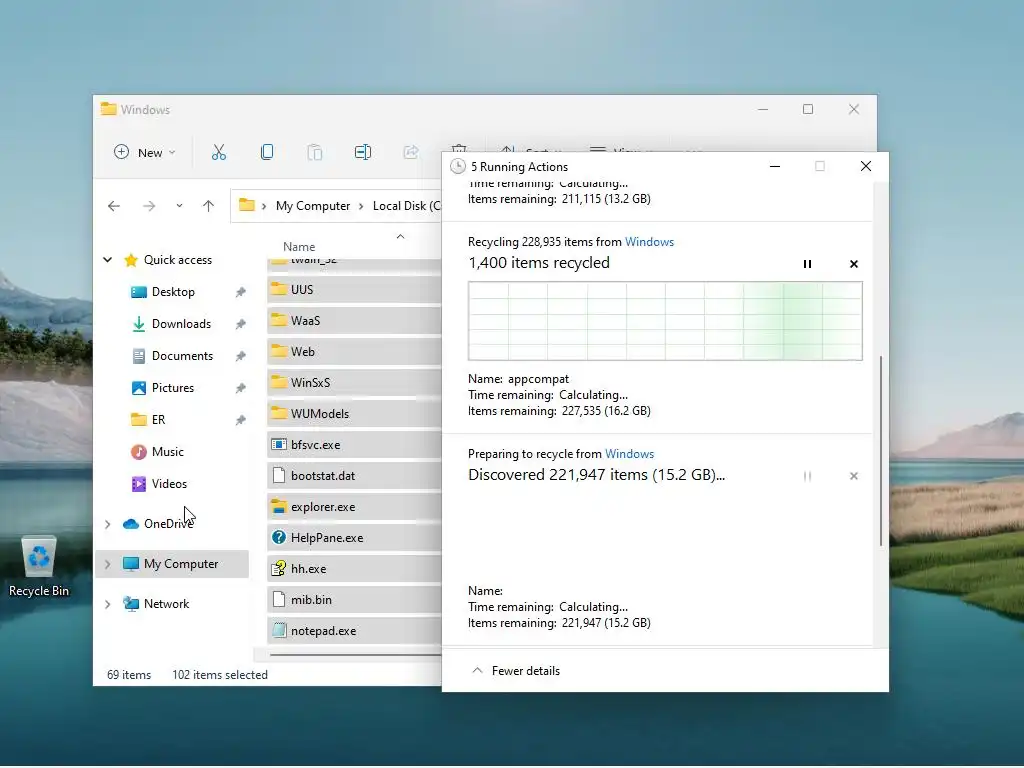The width and height of the screenshot is (1024, 768).
Task: Click the Cut scissors icon in toolbar
Action: tap(219, 152)
